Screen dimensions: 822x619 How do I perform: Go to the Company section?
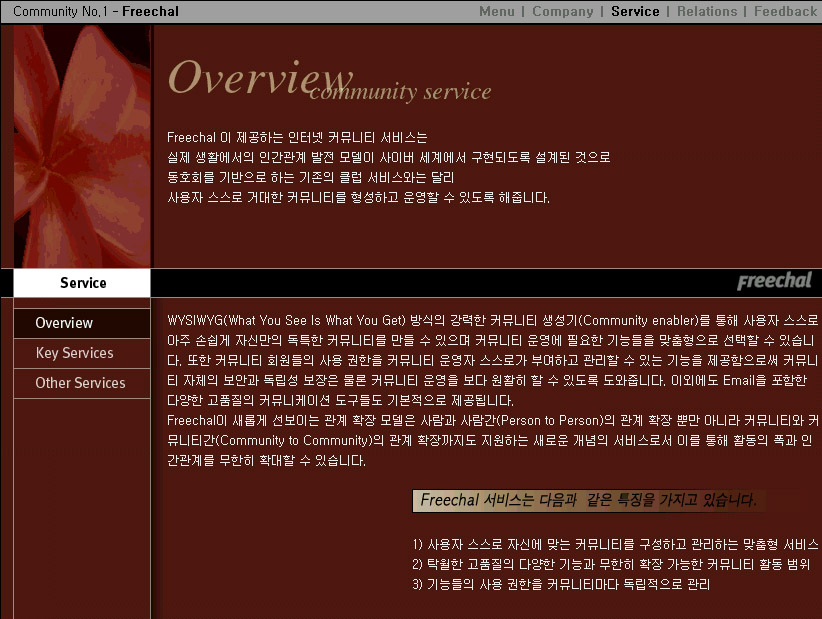(x=563, y=12)
